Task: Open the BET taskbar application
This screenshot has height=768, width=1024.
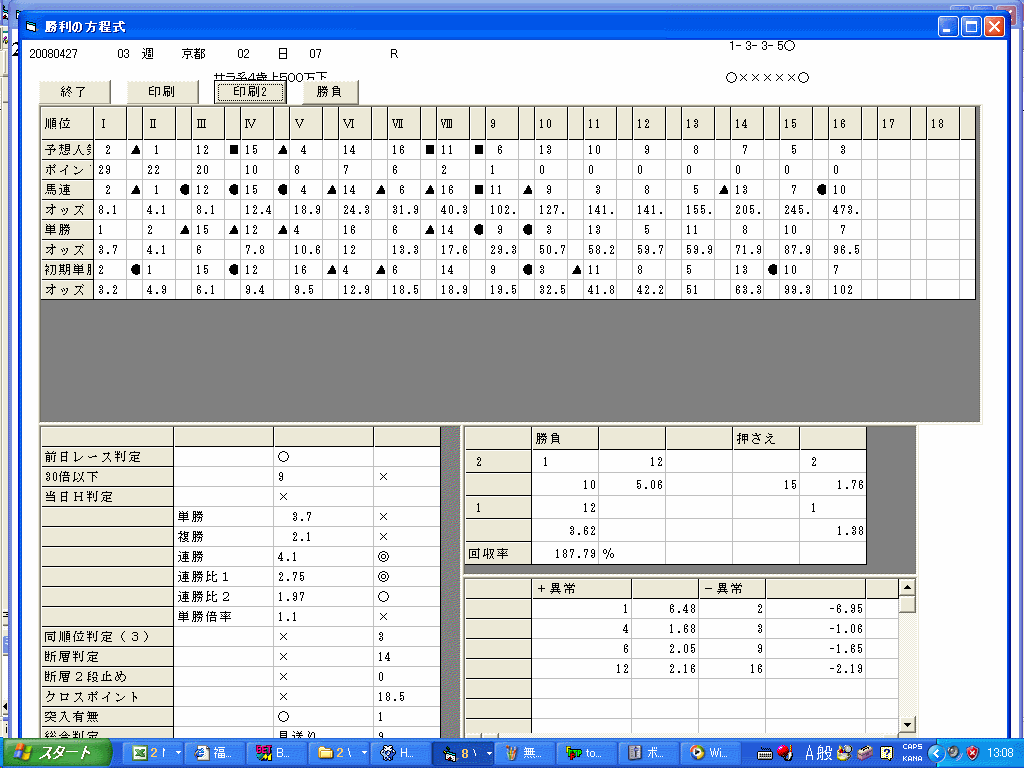Action: point(276,753)
